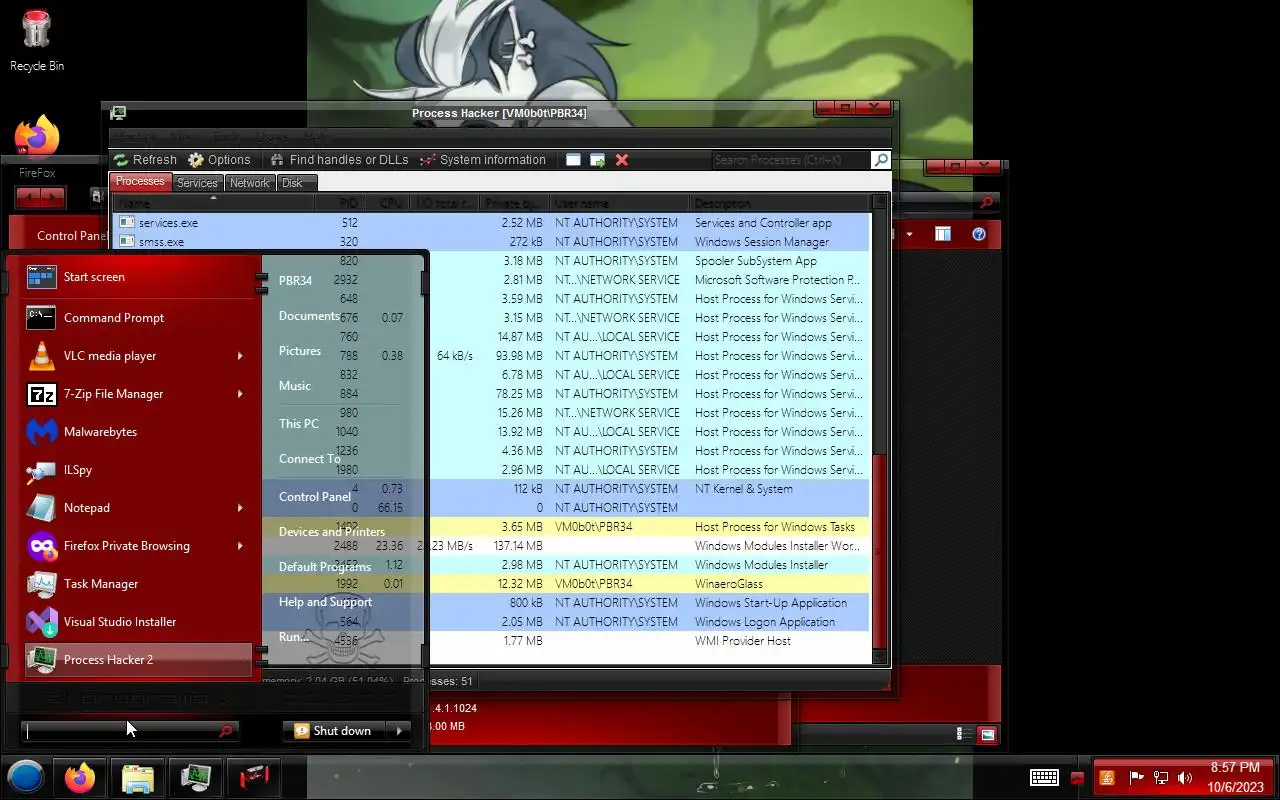
Task: Expand the VLC media player jump list arrow
Action: [x=240, y=356]
